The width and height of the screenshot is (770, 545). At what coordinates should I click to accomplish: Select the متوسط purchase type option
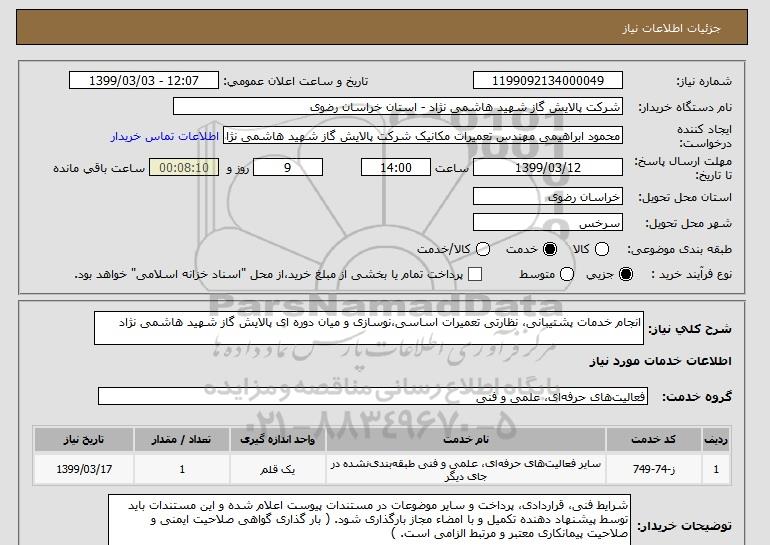point(567,274)
